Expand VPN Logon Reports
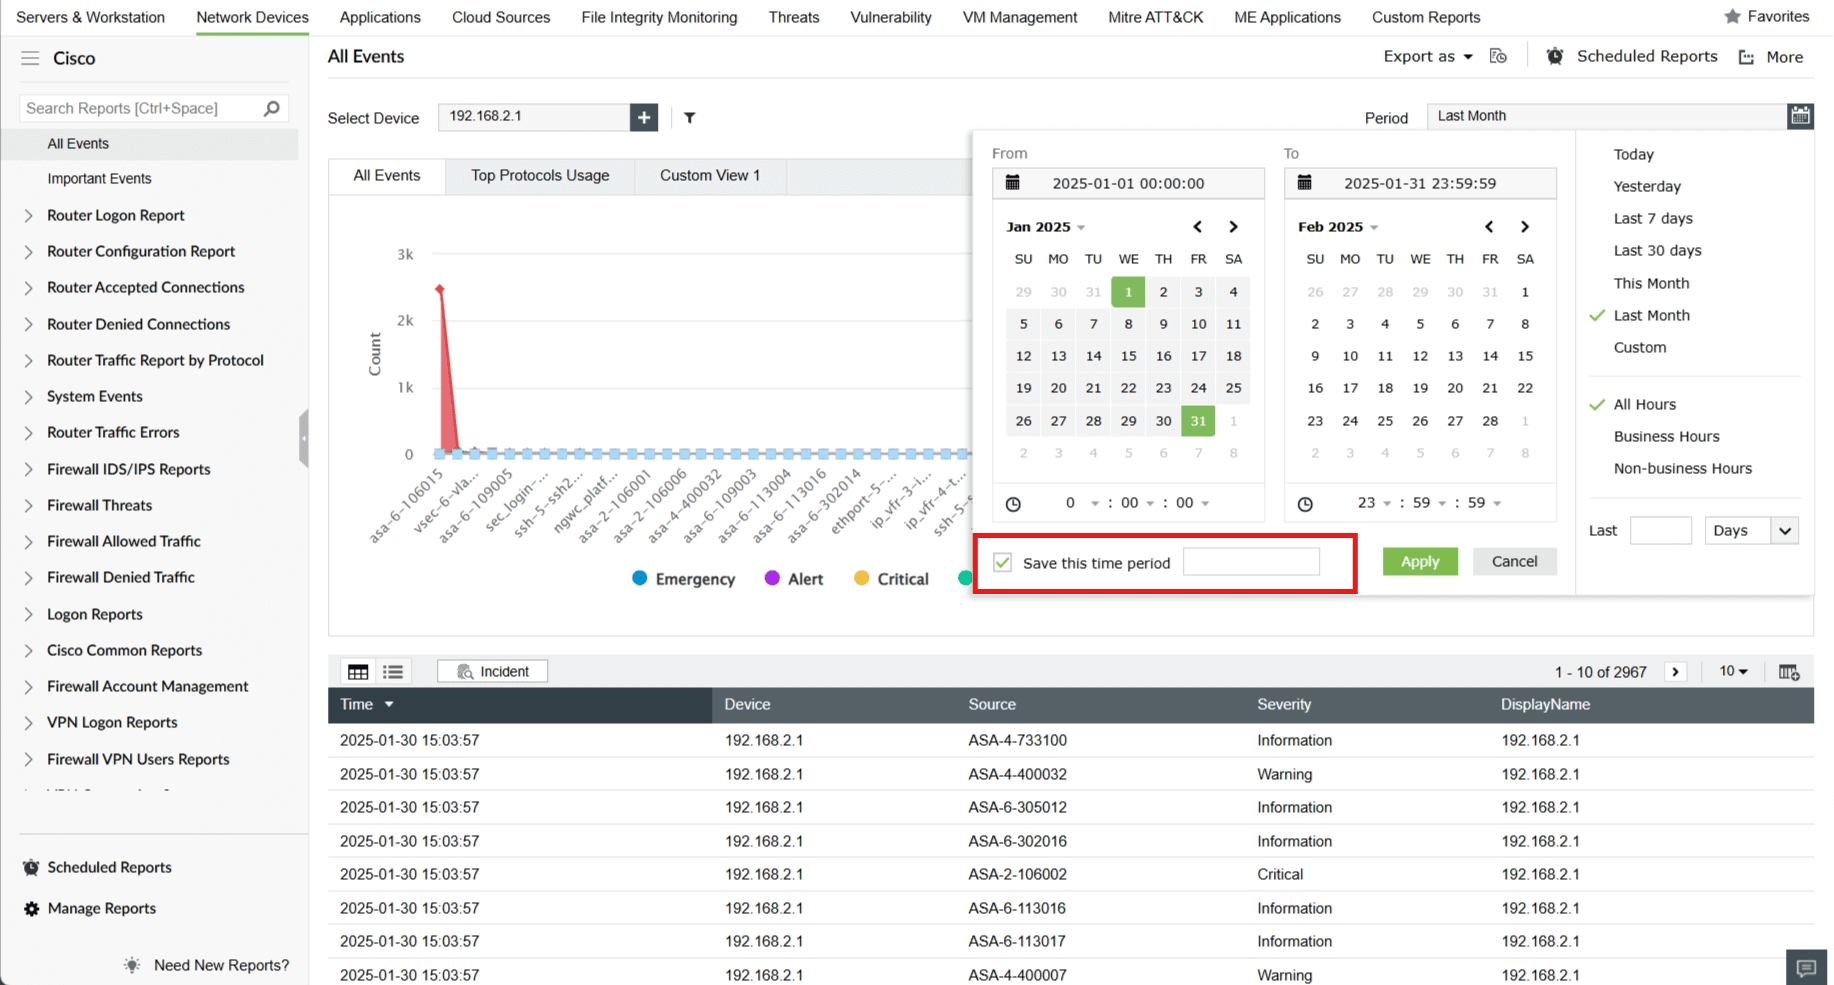Screen dimensions: 1834x985 point(28,722)
